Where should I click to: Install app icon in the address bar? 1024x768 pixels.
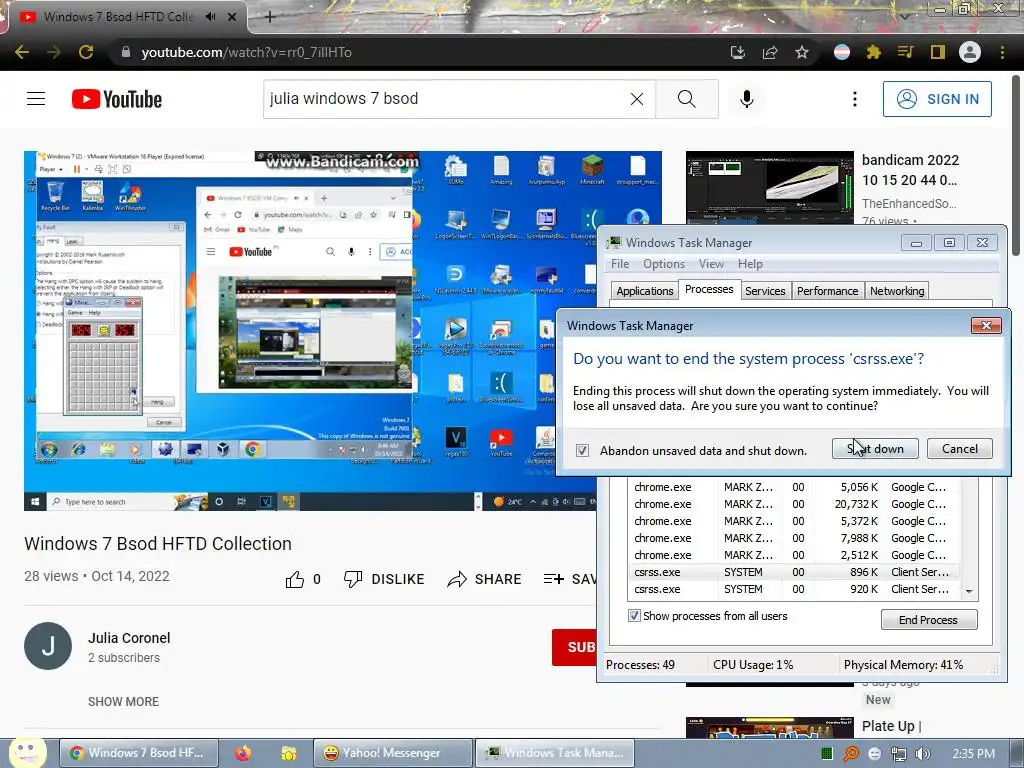tap(738, 52)
